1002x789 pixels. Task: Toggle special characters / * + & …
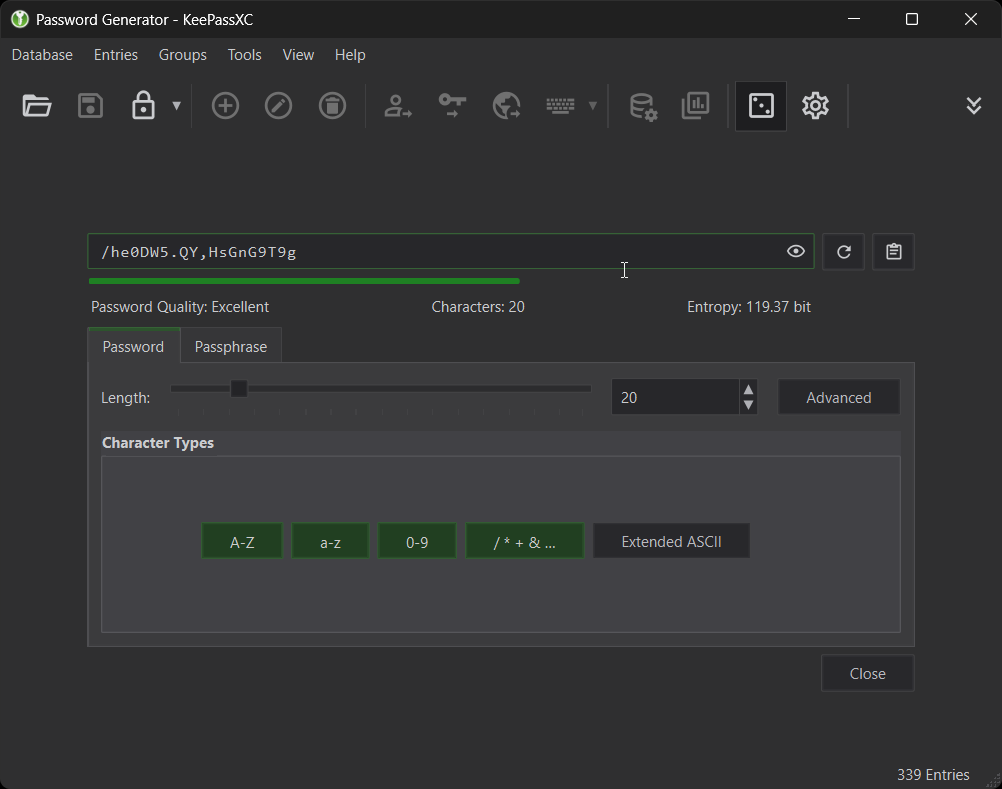(x=525, y=542)
